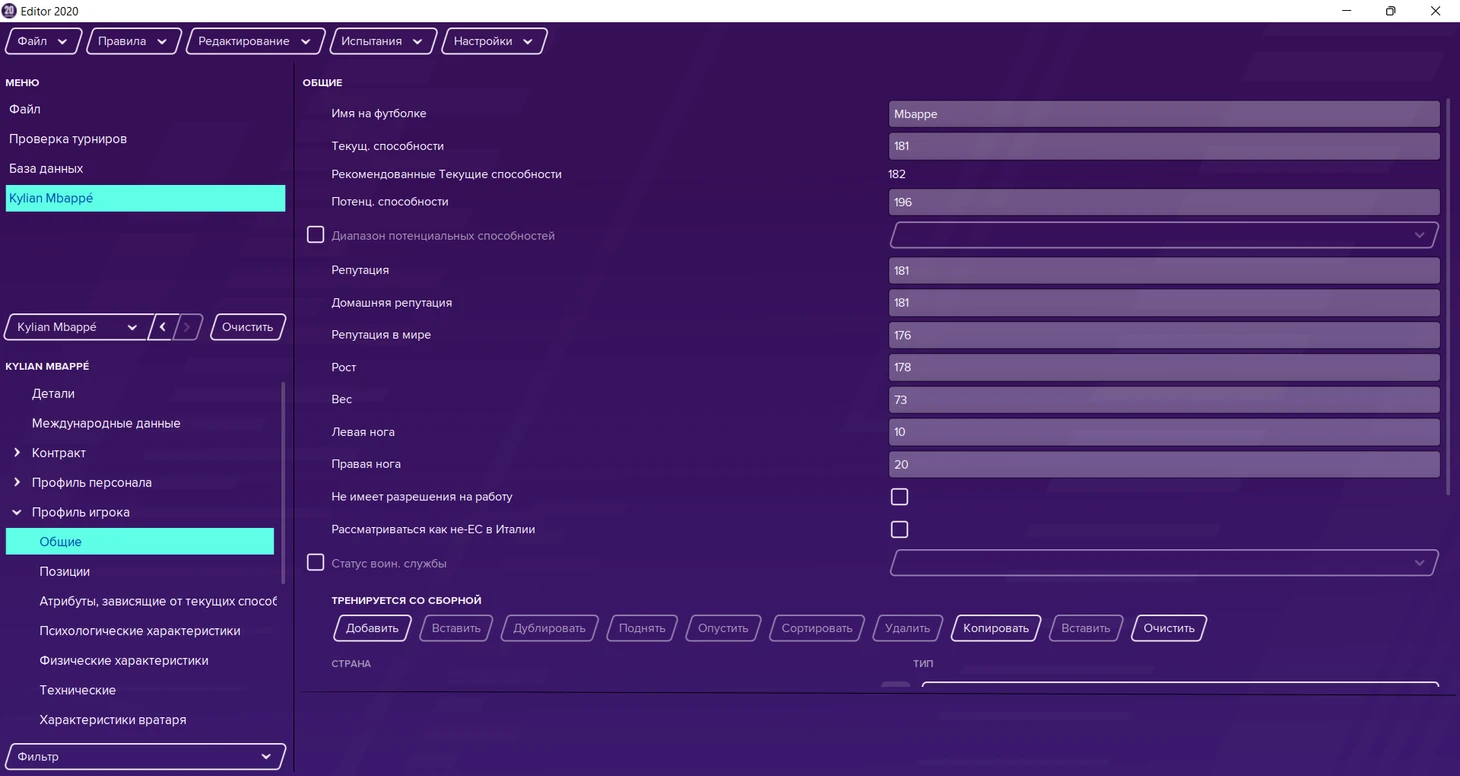Screen dimensions: 1460x776
Task: Enable Диапазон потенциальных способностей checkbox
Action: pos(315,234)
